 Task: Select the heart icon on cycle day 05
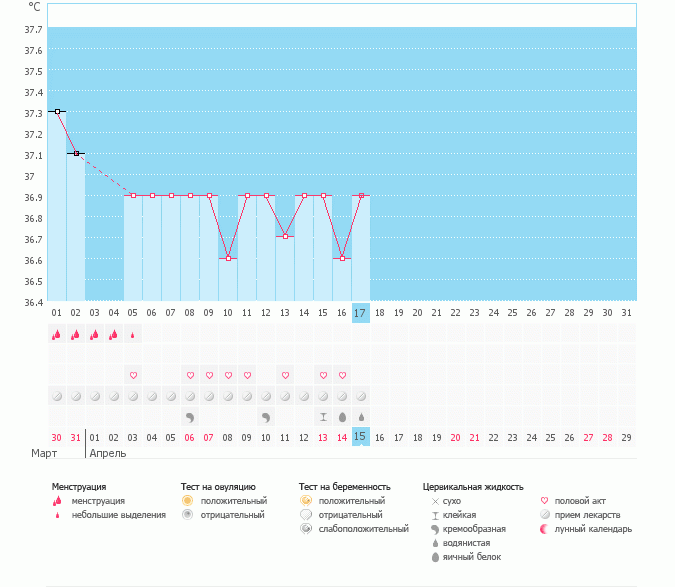pyautogui.click(x=133, y=375)
